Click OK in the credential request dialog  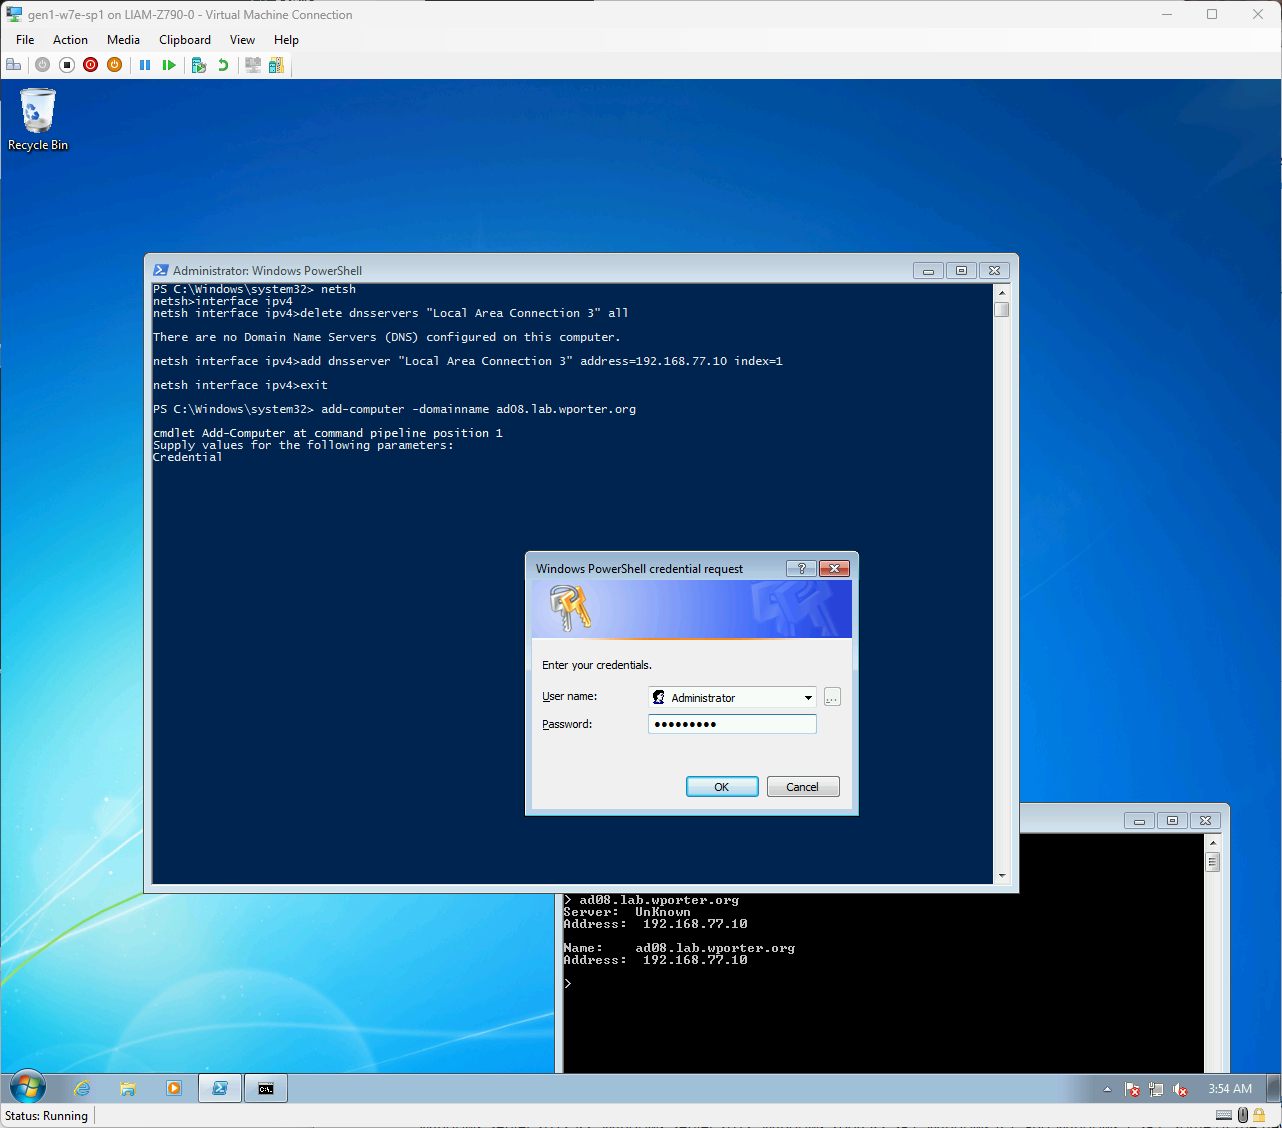point(722,787)
